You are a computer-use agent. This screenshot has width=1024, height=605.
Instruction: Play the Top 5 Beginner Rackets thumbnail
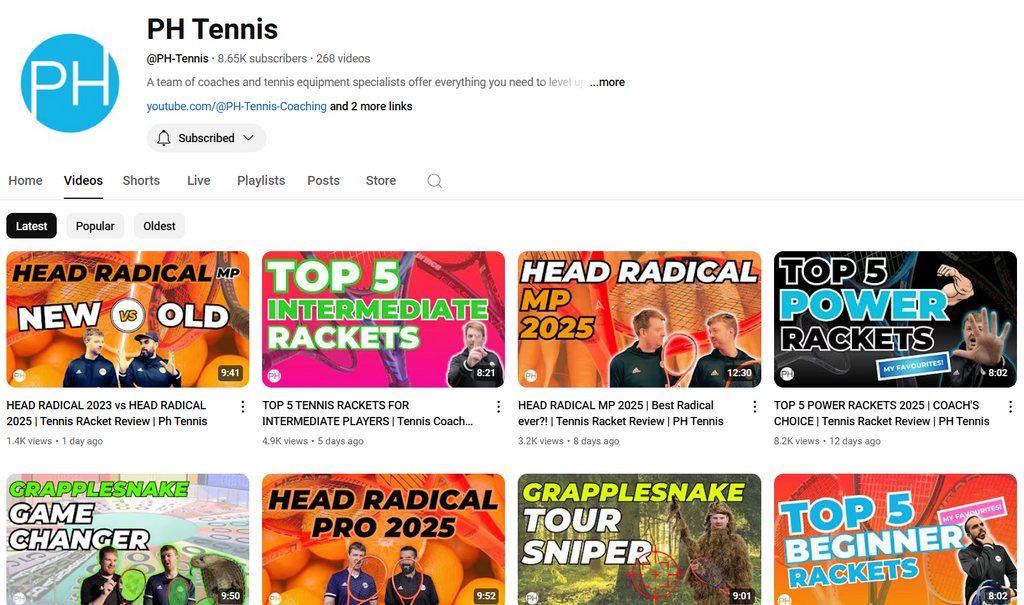pos(895,539)
